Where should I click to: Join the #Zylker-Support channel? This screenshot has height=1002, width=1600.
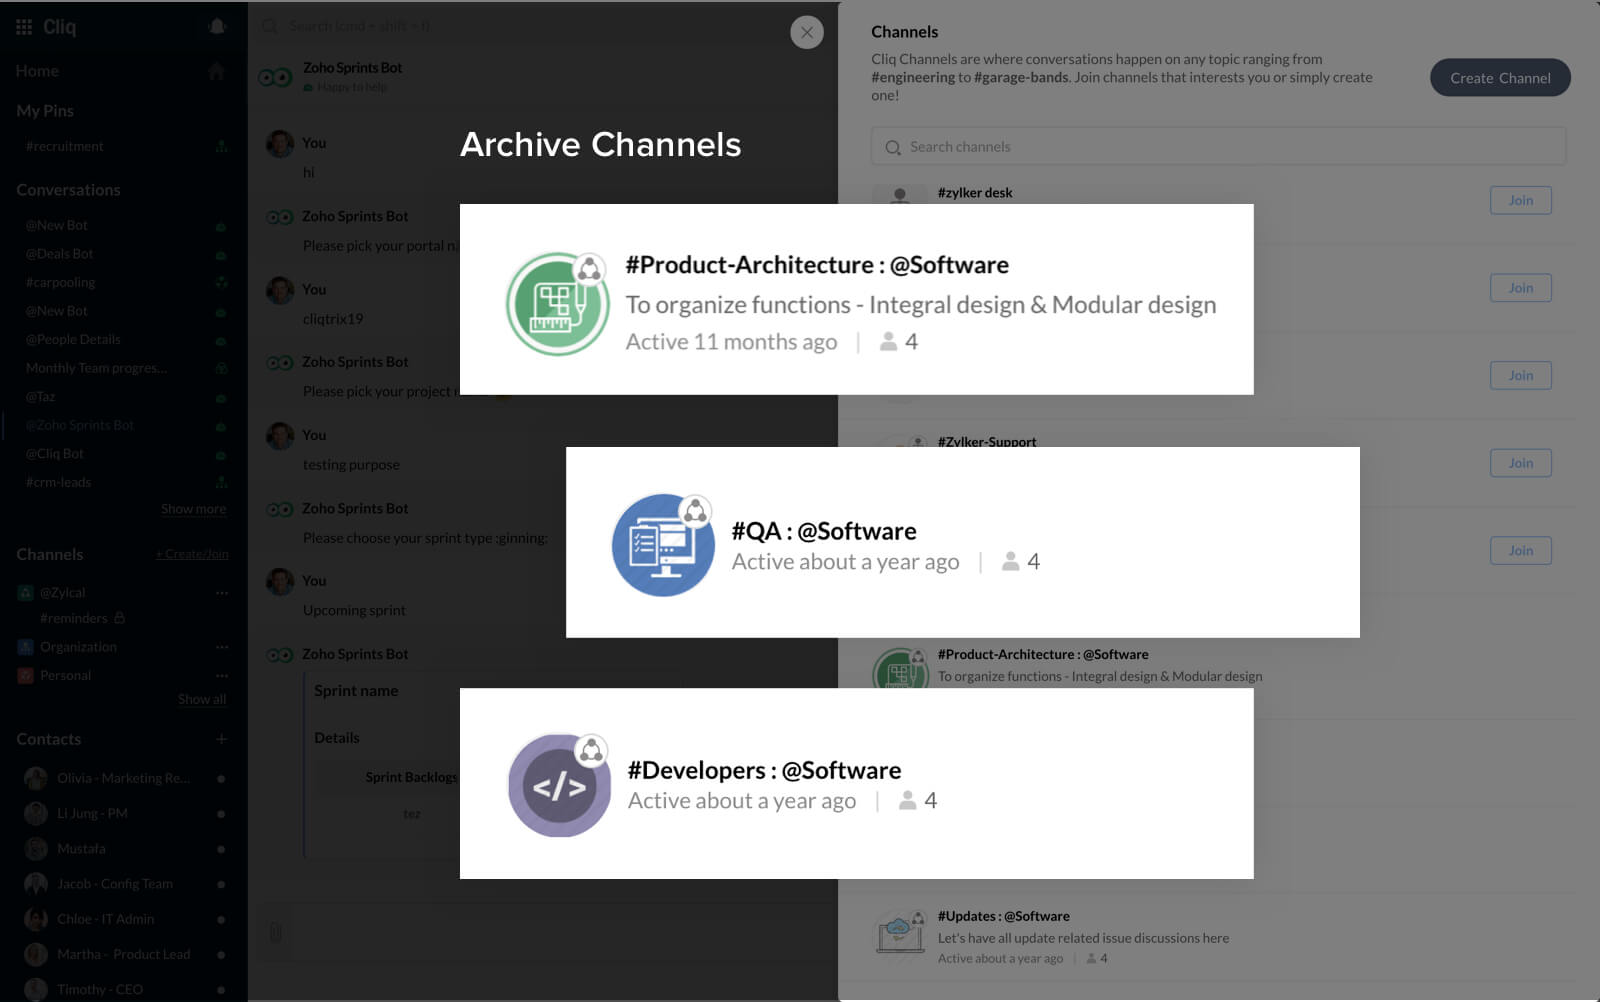(1520, 463)
